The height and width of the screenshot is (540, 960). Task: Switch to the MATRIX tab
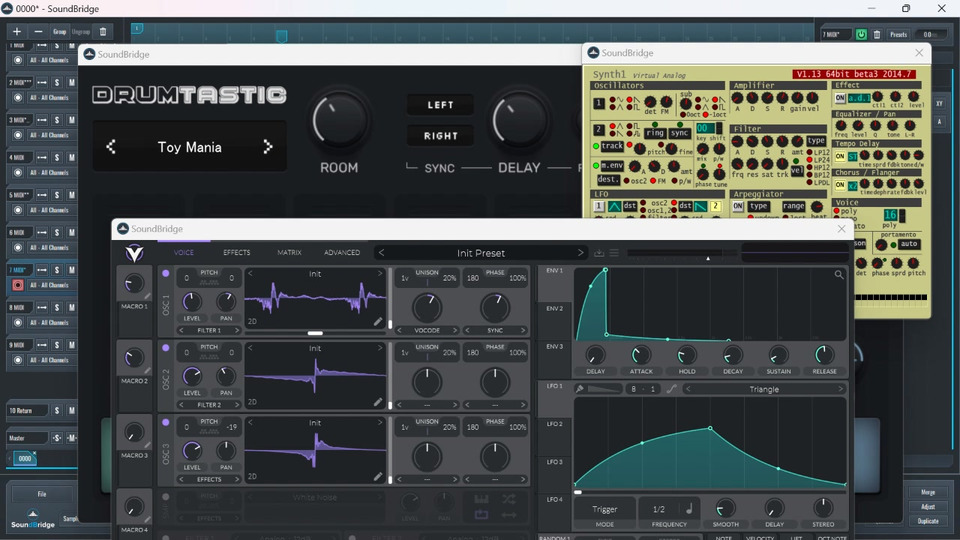(289, 253)
